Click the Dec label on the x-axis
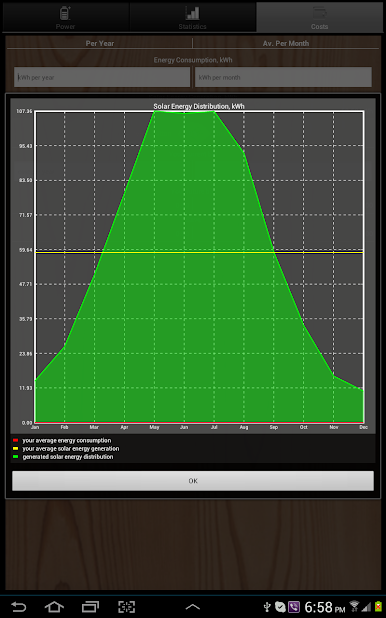Viewport: 386px width, 618px height. 364,427
